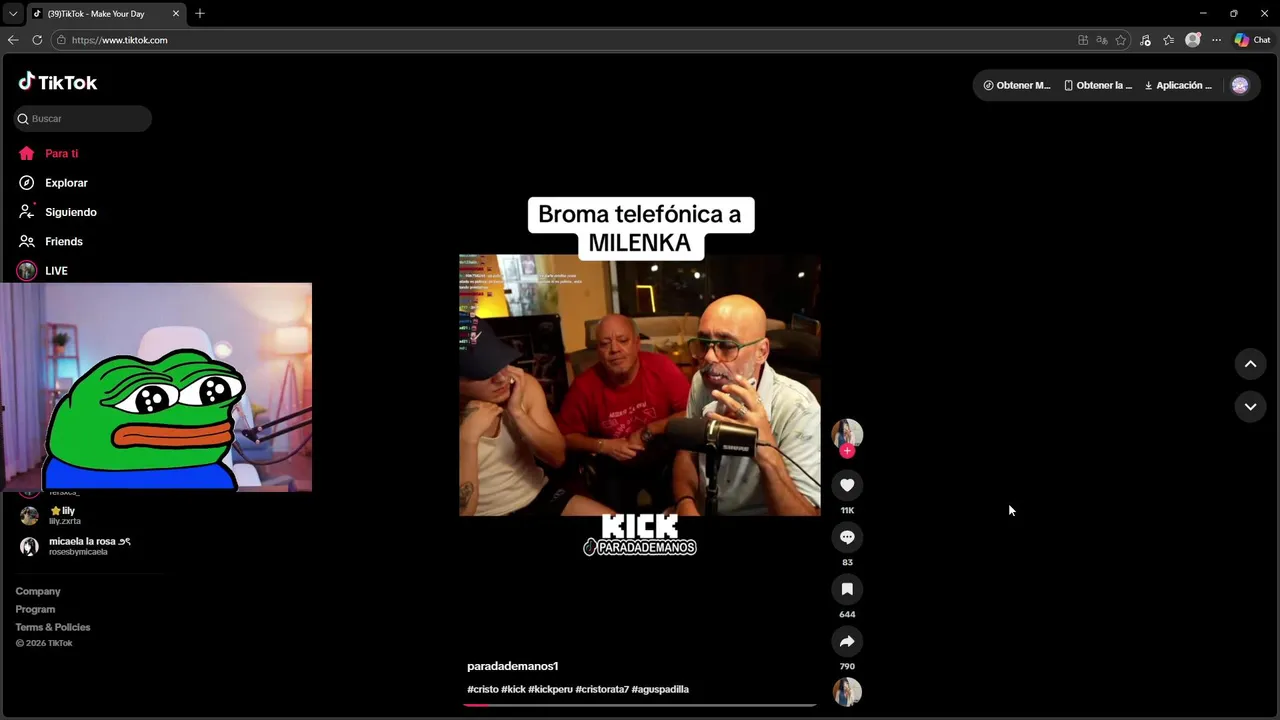Viewport: 1280px width, 720px height.
Task: Open the browser tab list dropdown
Action: coord(13,13)
